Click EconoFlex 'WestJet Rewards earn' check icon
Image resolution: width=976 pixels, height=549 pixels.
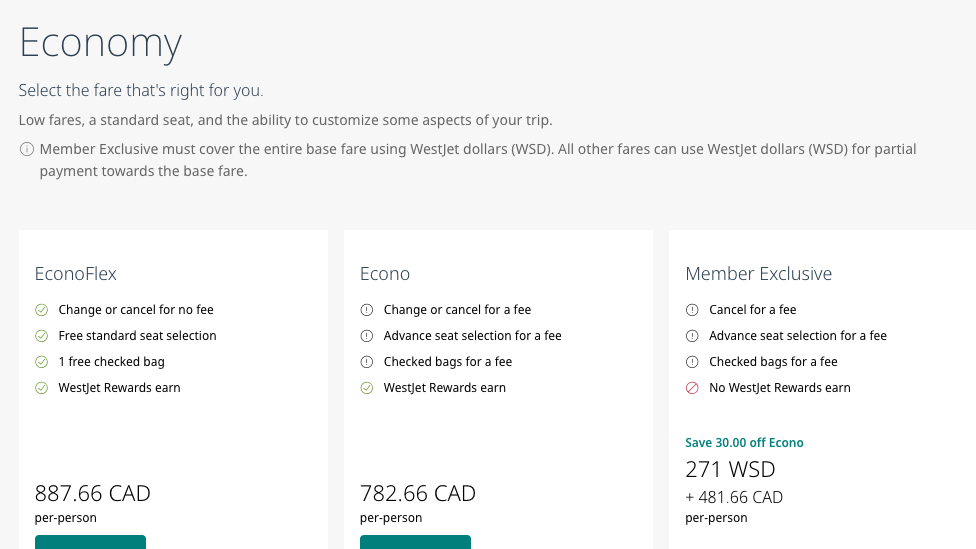42,388
